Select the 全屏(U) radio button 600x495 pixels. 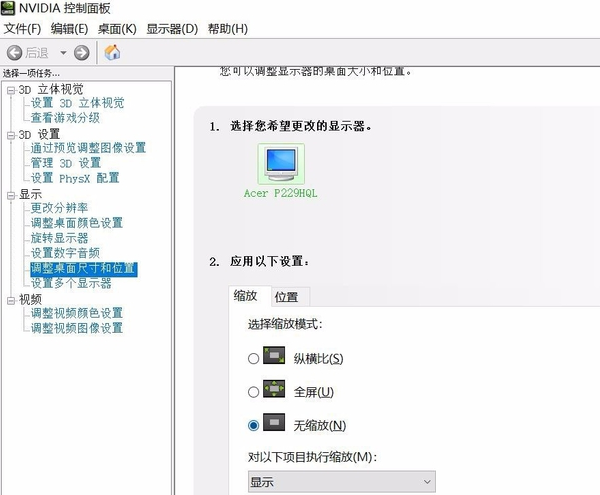click(253, 392)
